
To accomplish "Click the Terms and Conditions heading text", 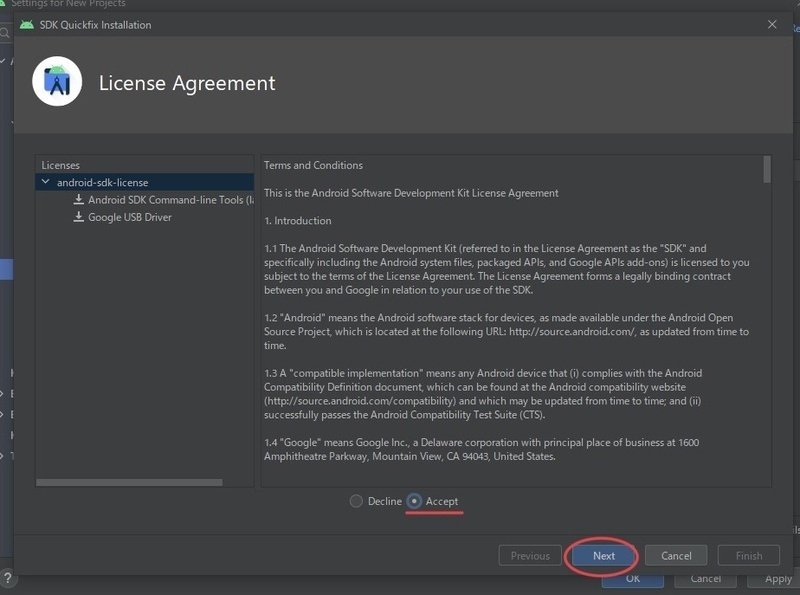I will point(313,165).
